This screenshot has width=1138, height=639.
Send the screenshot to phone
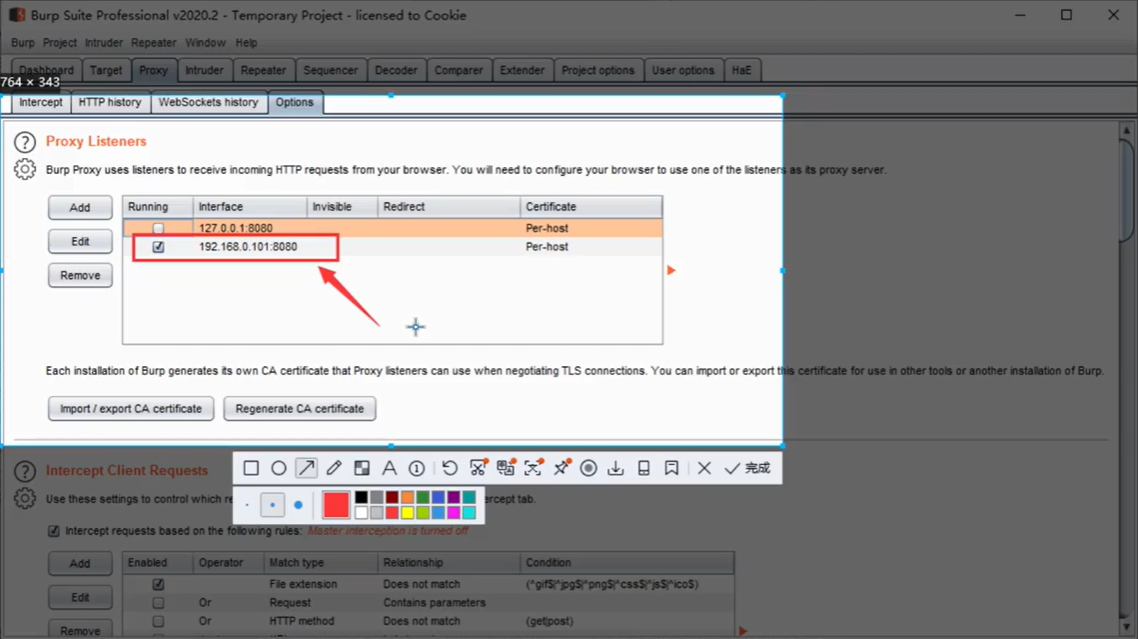(x=644, y=468)
